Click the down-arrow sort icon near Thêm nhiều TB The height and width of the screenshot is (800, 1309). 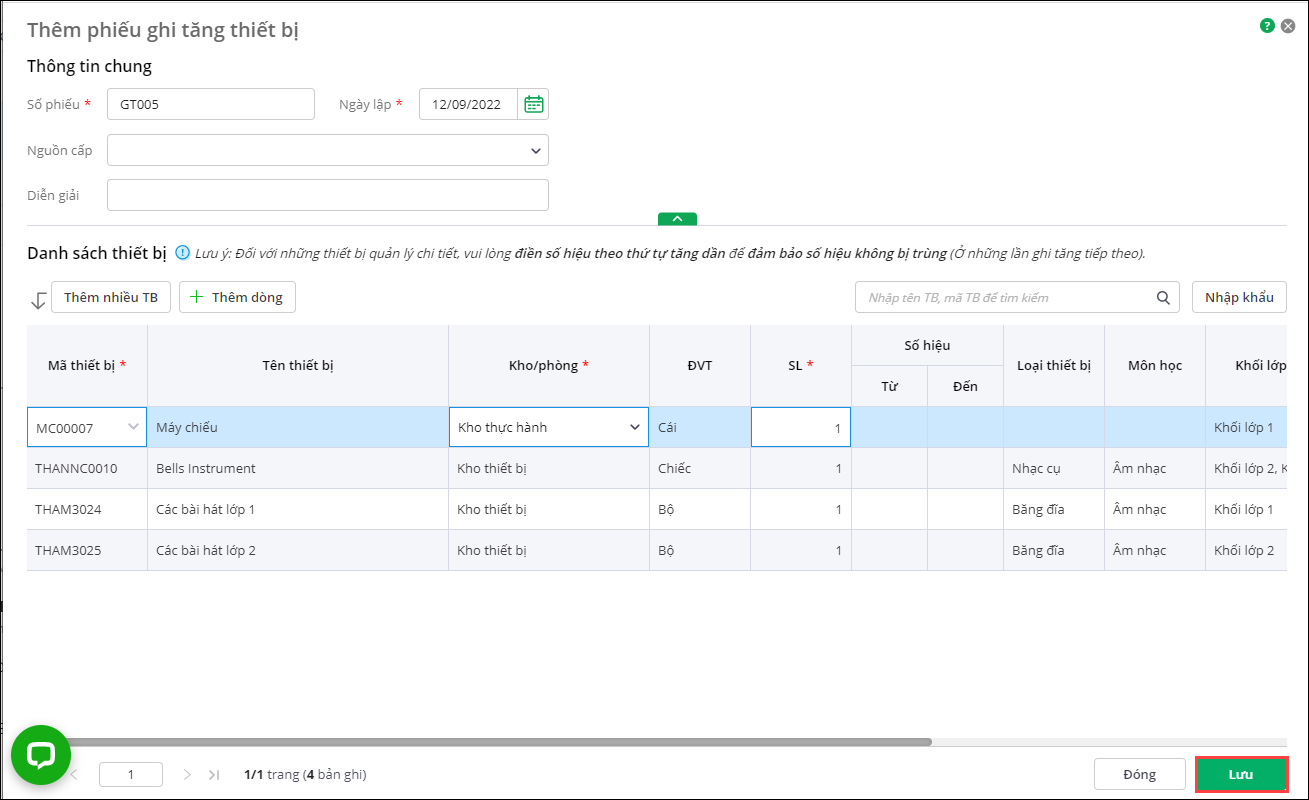click(38, 299)
